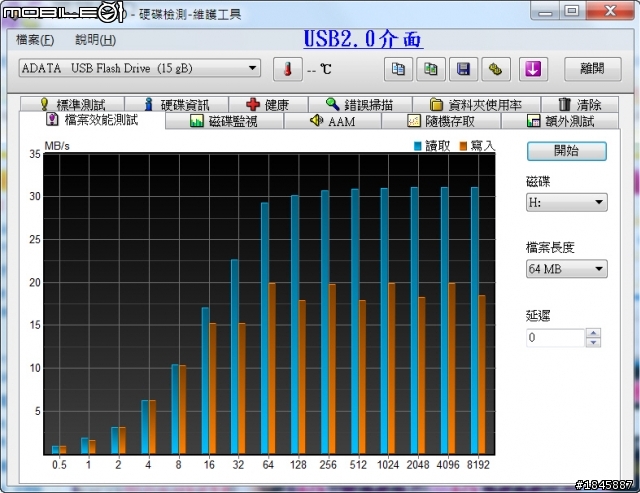Image resolution: width=640 pixels, height=493 pixels.
Task: Minimize the window
Action: [x=546, y=11]
